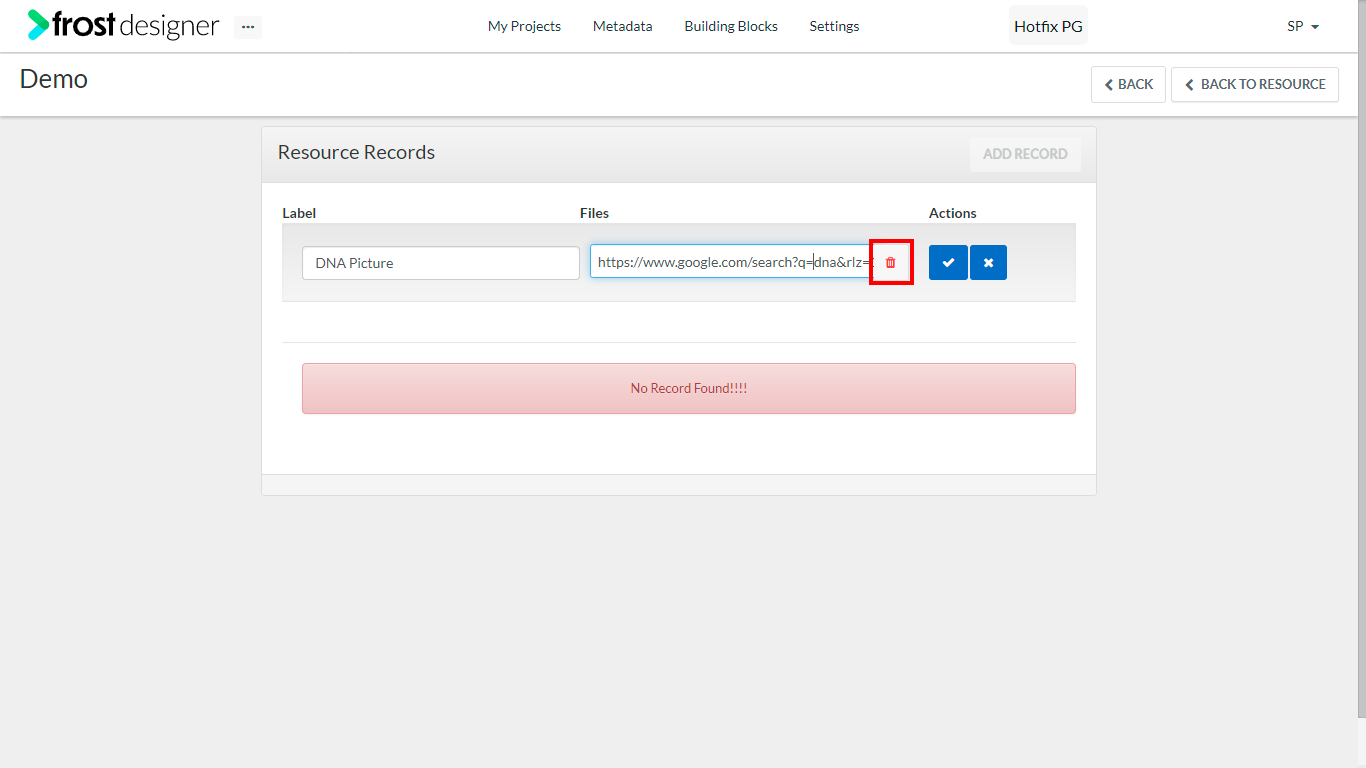The height and width of the screenshot is (768, 1366).
Task: Open the Metadata menu
Action: 622,26
